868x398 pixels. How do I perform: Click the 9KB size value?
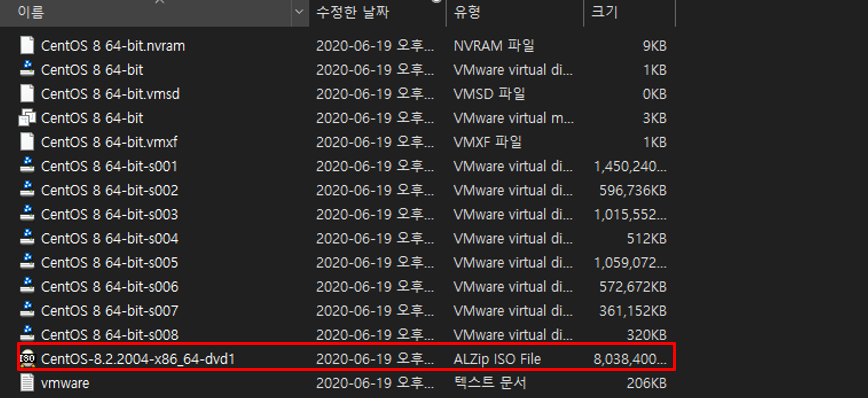tap(654, 46)
